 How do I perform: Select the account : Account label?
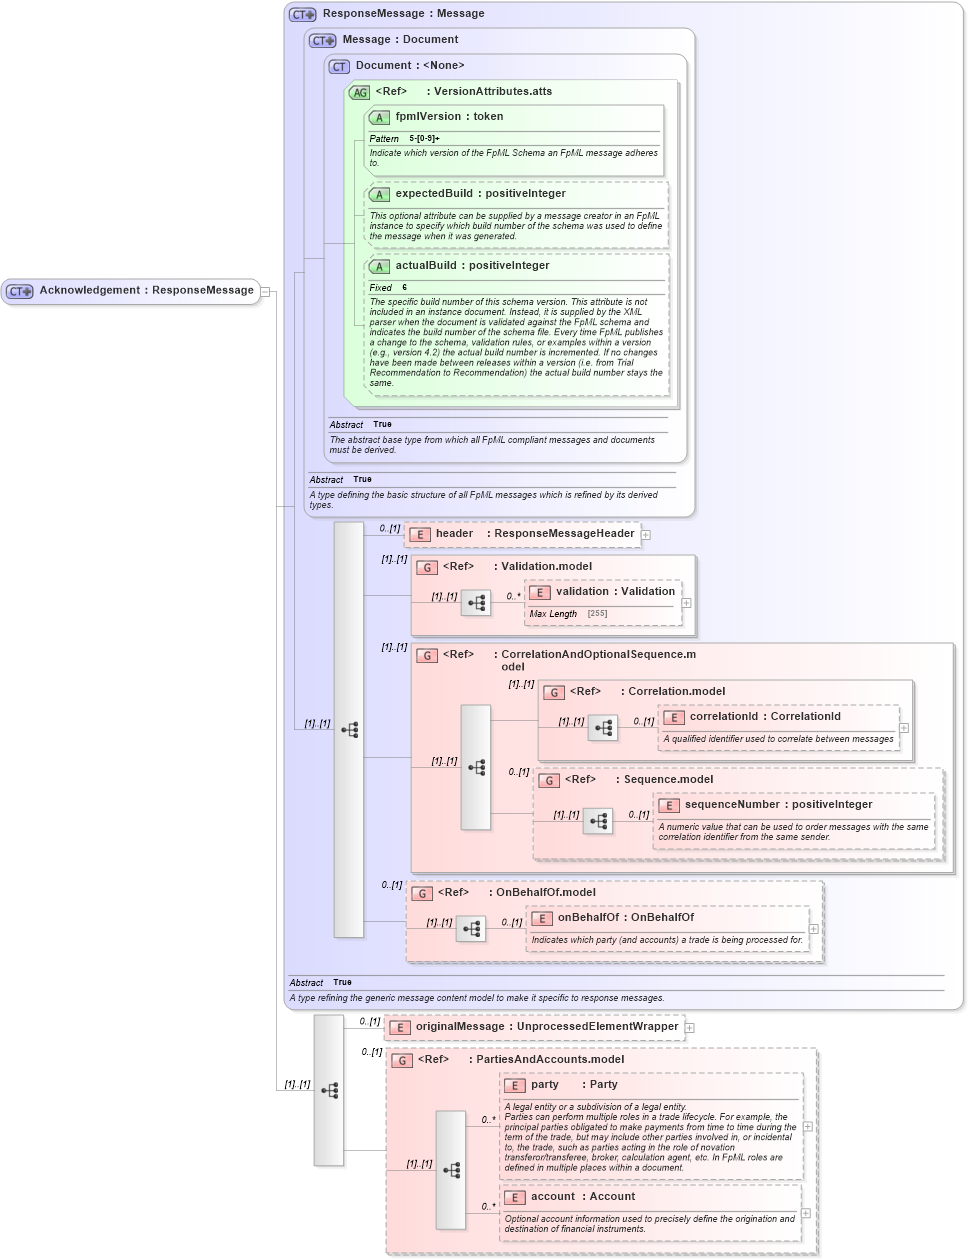pos(583,1196)
